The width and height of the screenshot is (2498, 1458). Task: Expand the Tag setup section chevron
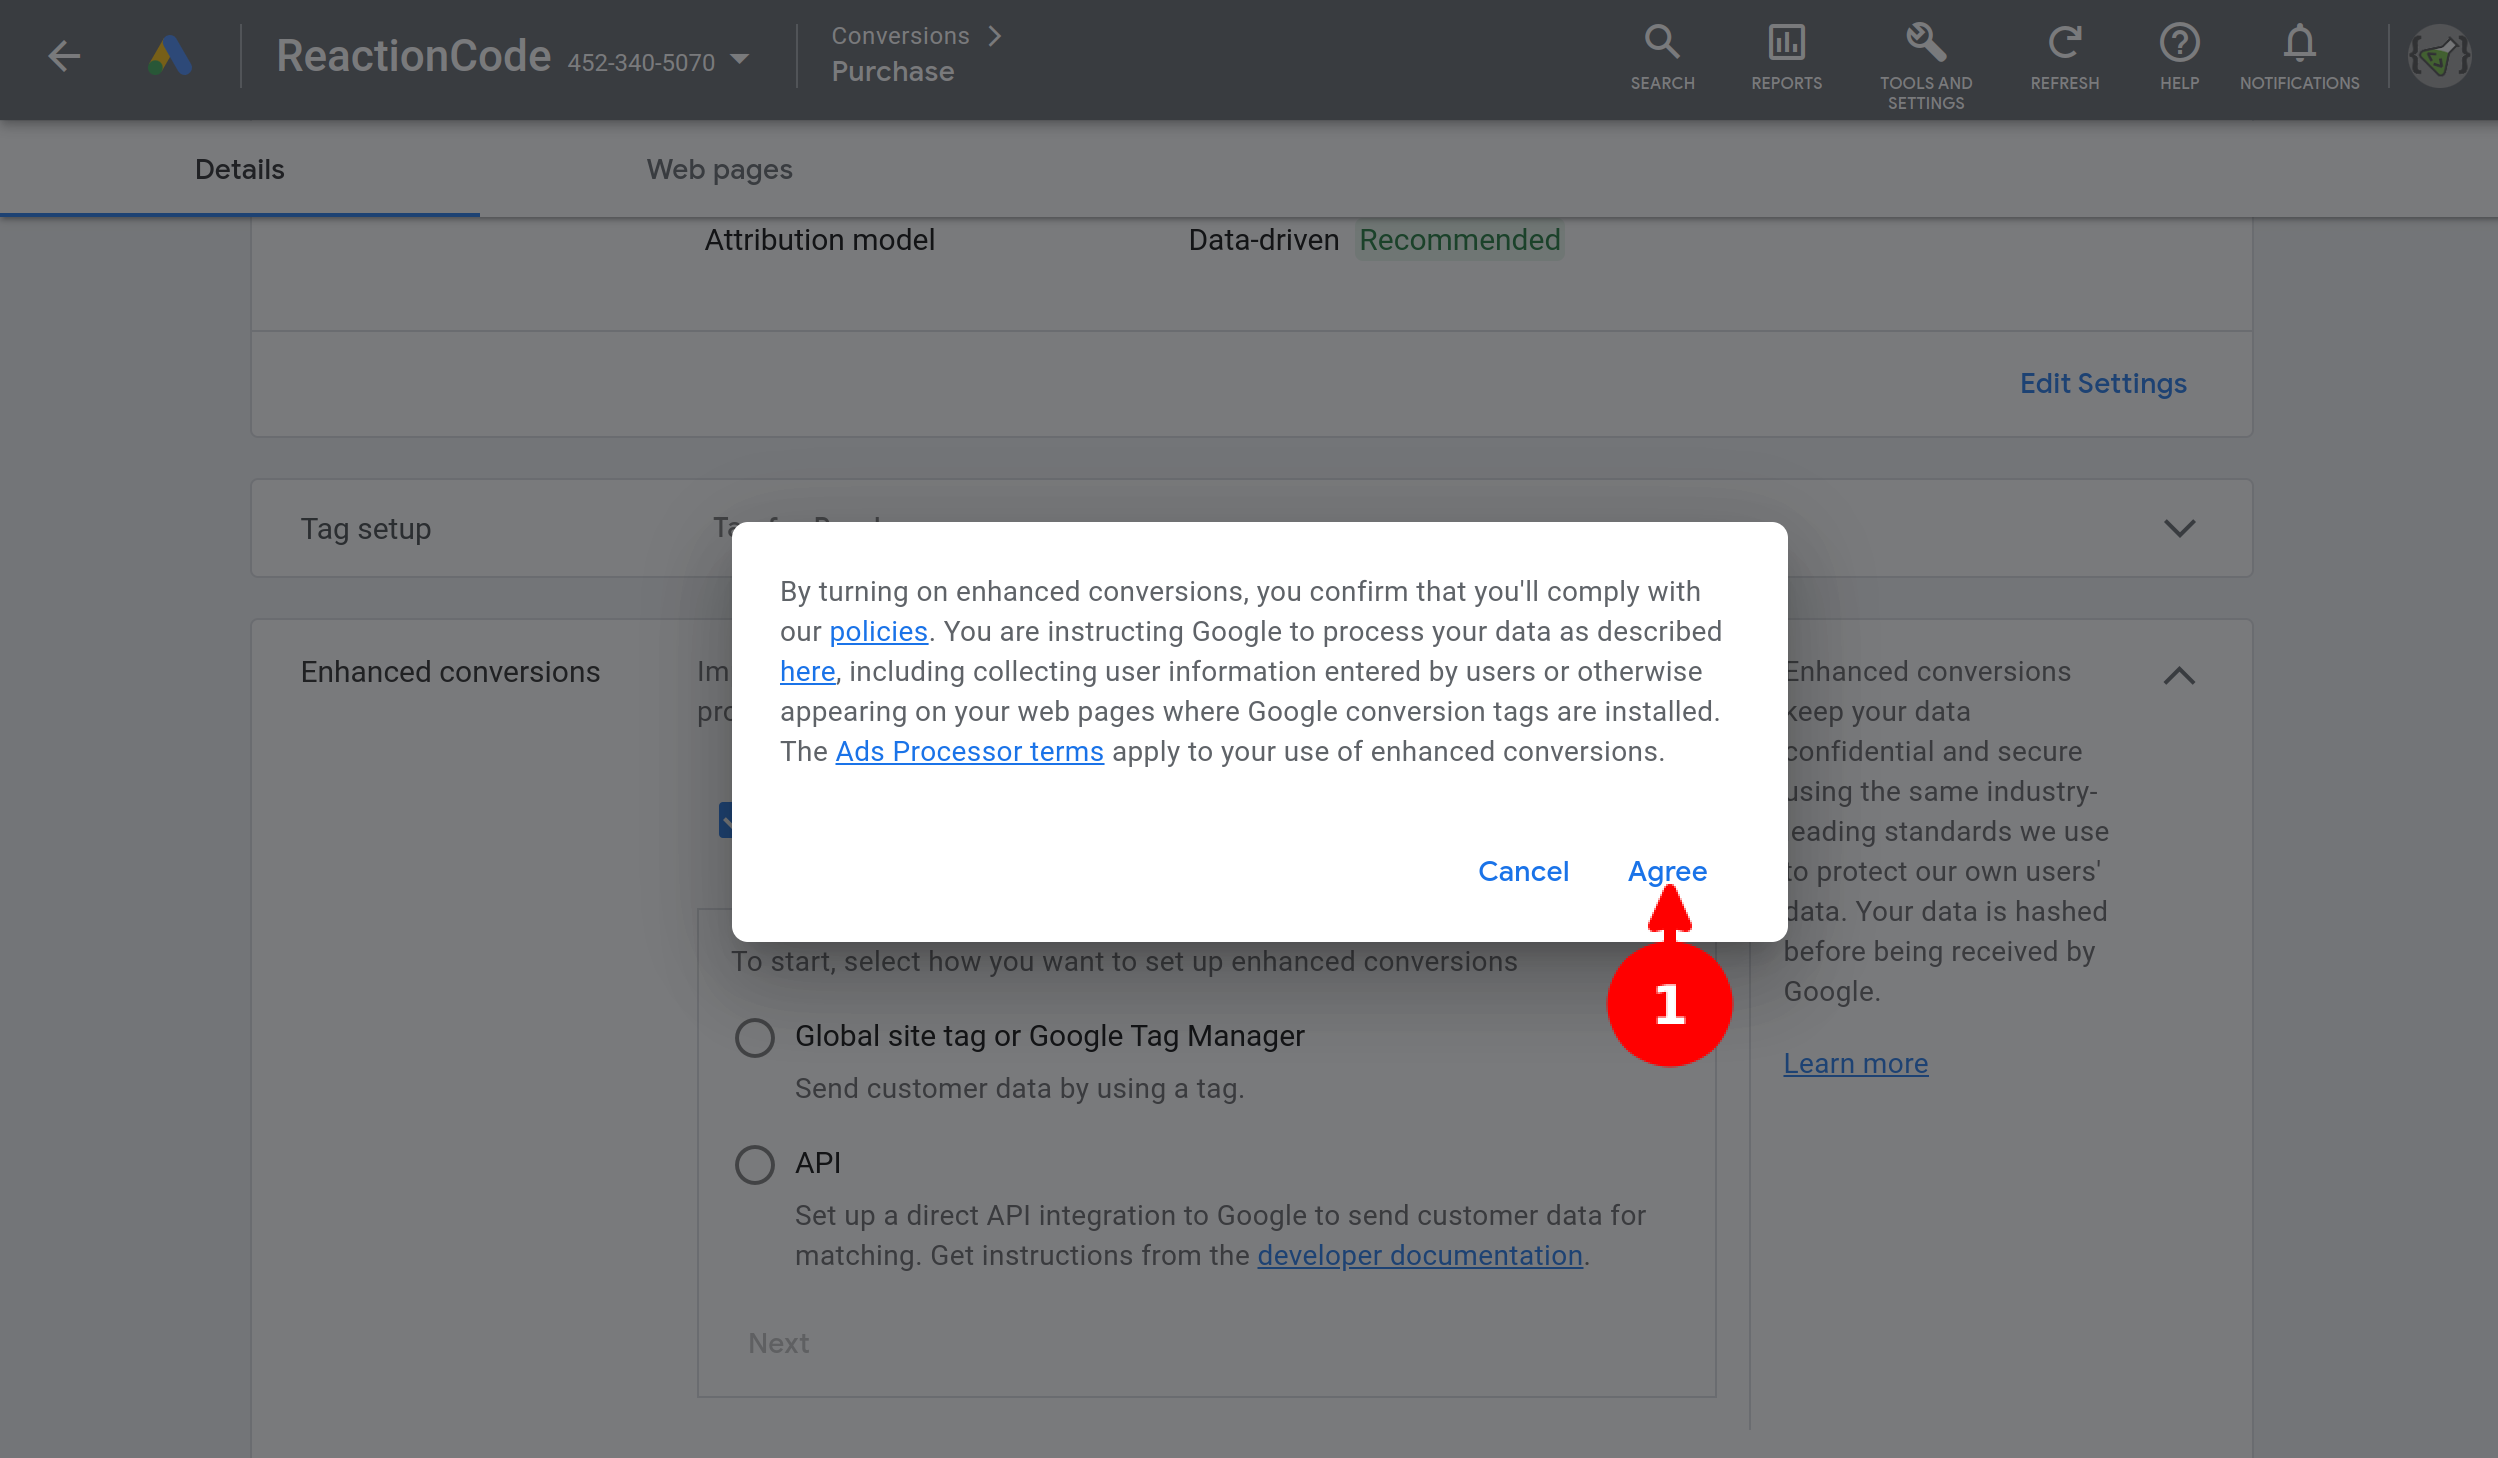pyautogui.click(x=2179, y=528)
